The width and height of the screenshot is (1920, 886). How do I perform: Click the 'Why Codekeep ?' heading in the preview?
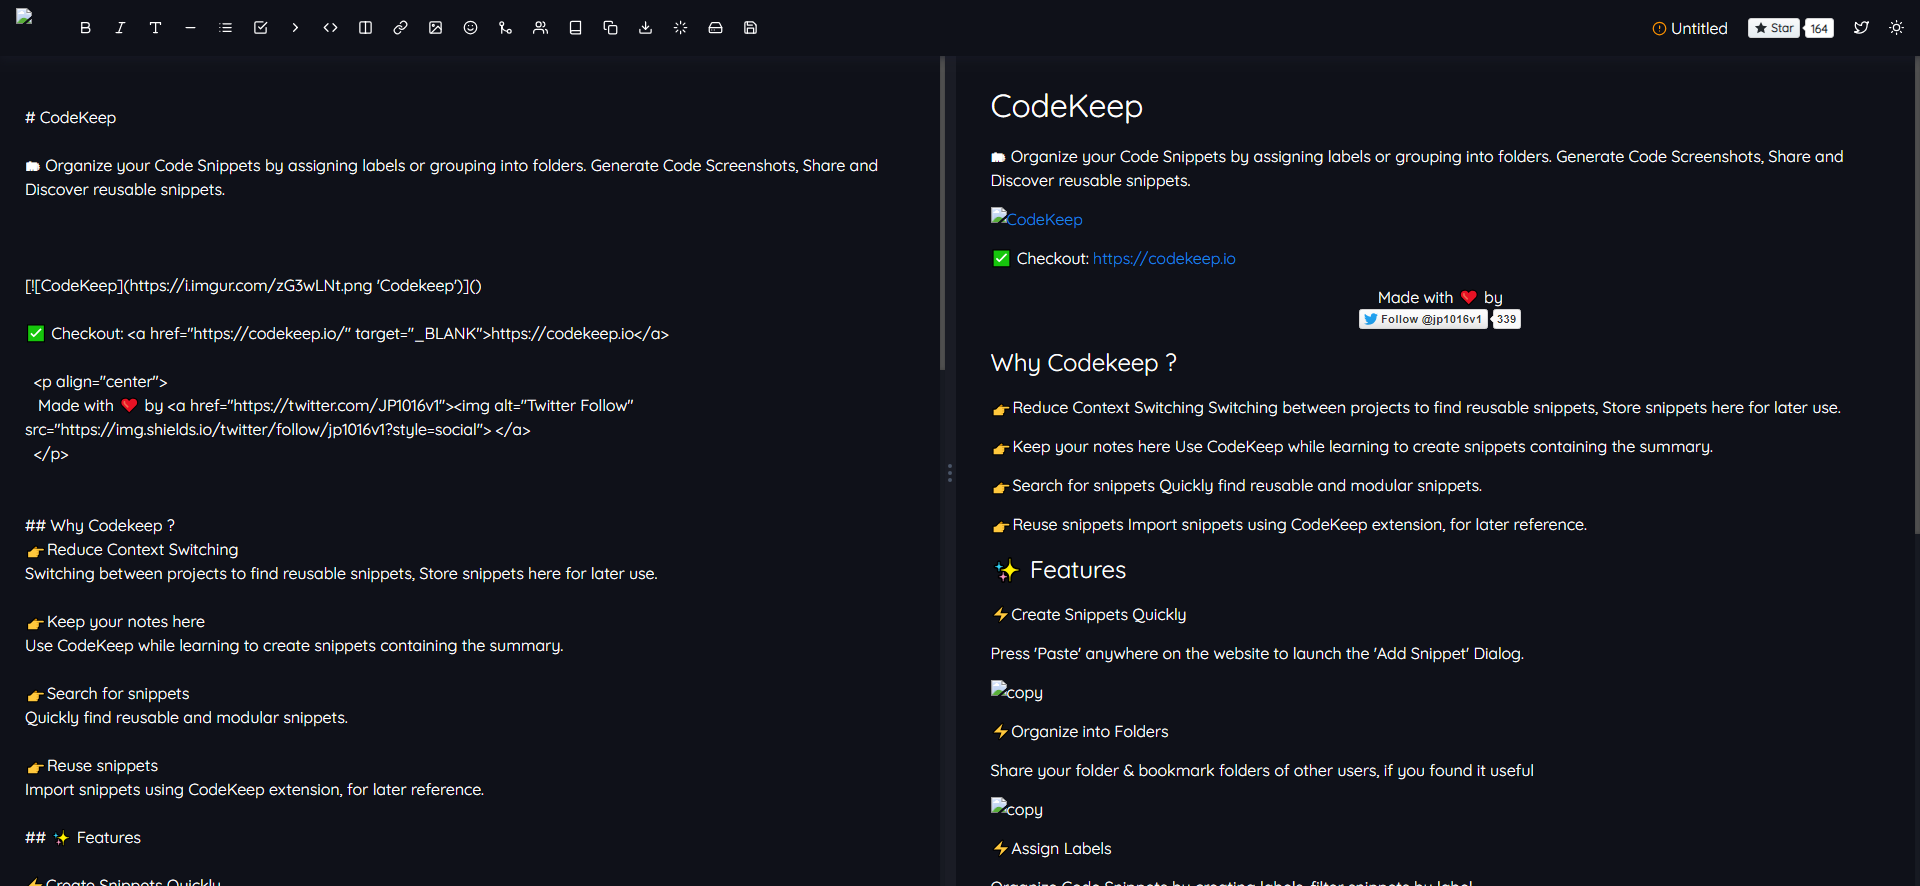click(x=1083, y=362)
